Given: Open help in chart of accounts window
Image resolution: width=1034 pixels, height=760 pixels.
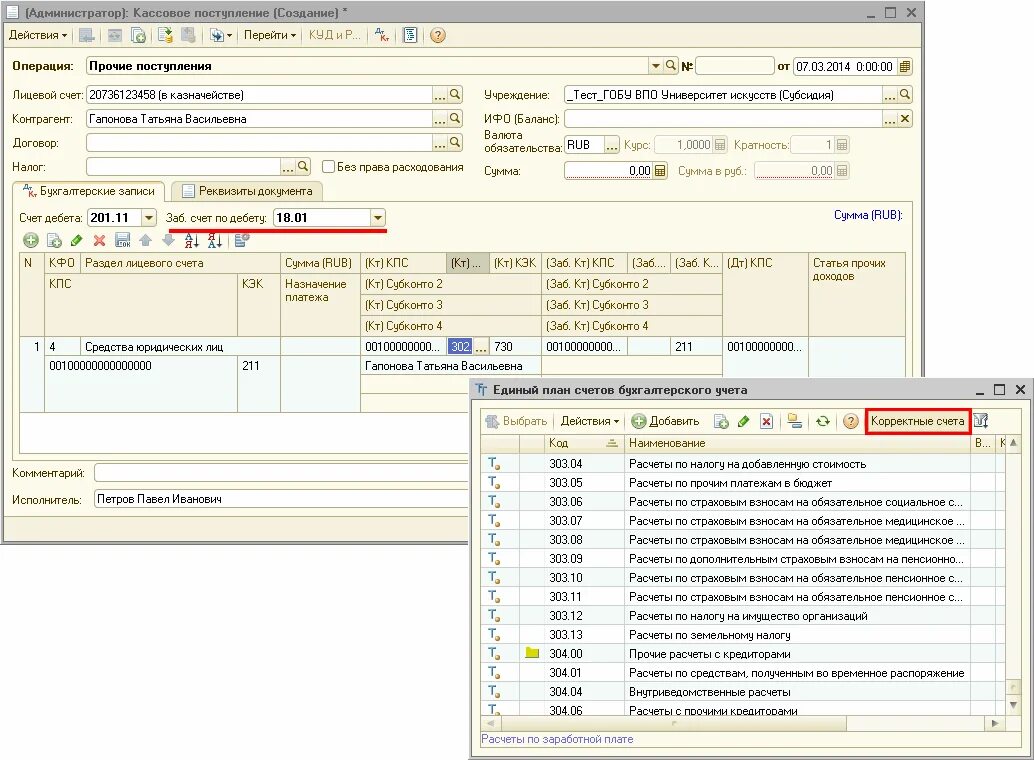Looking at the screenshot, I should pos(851,421).
